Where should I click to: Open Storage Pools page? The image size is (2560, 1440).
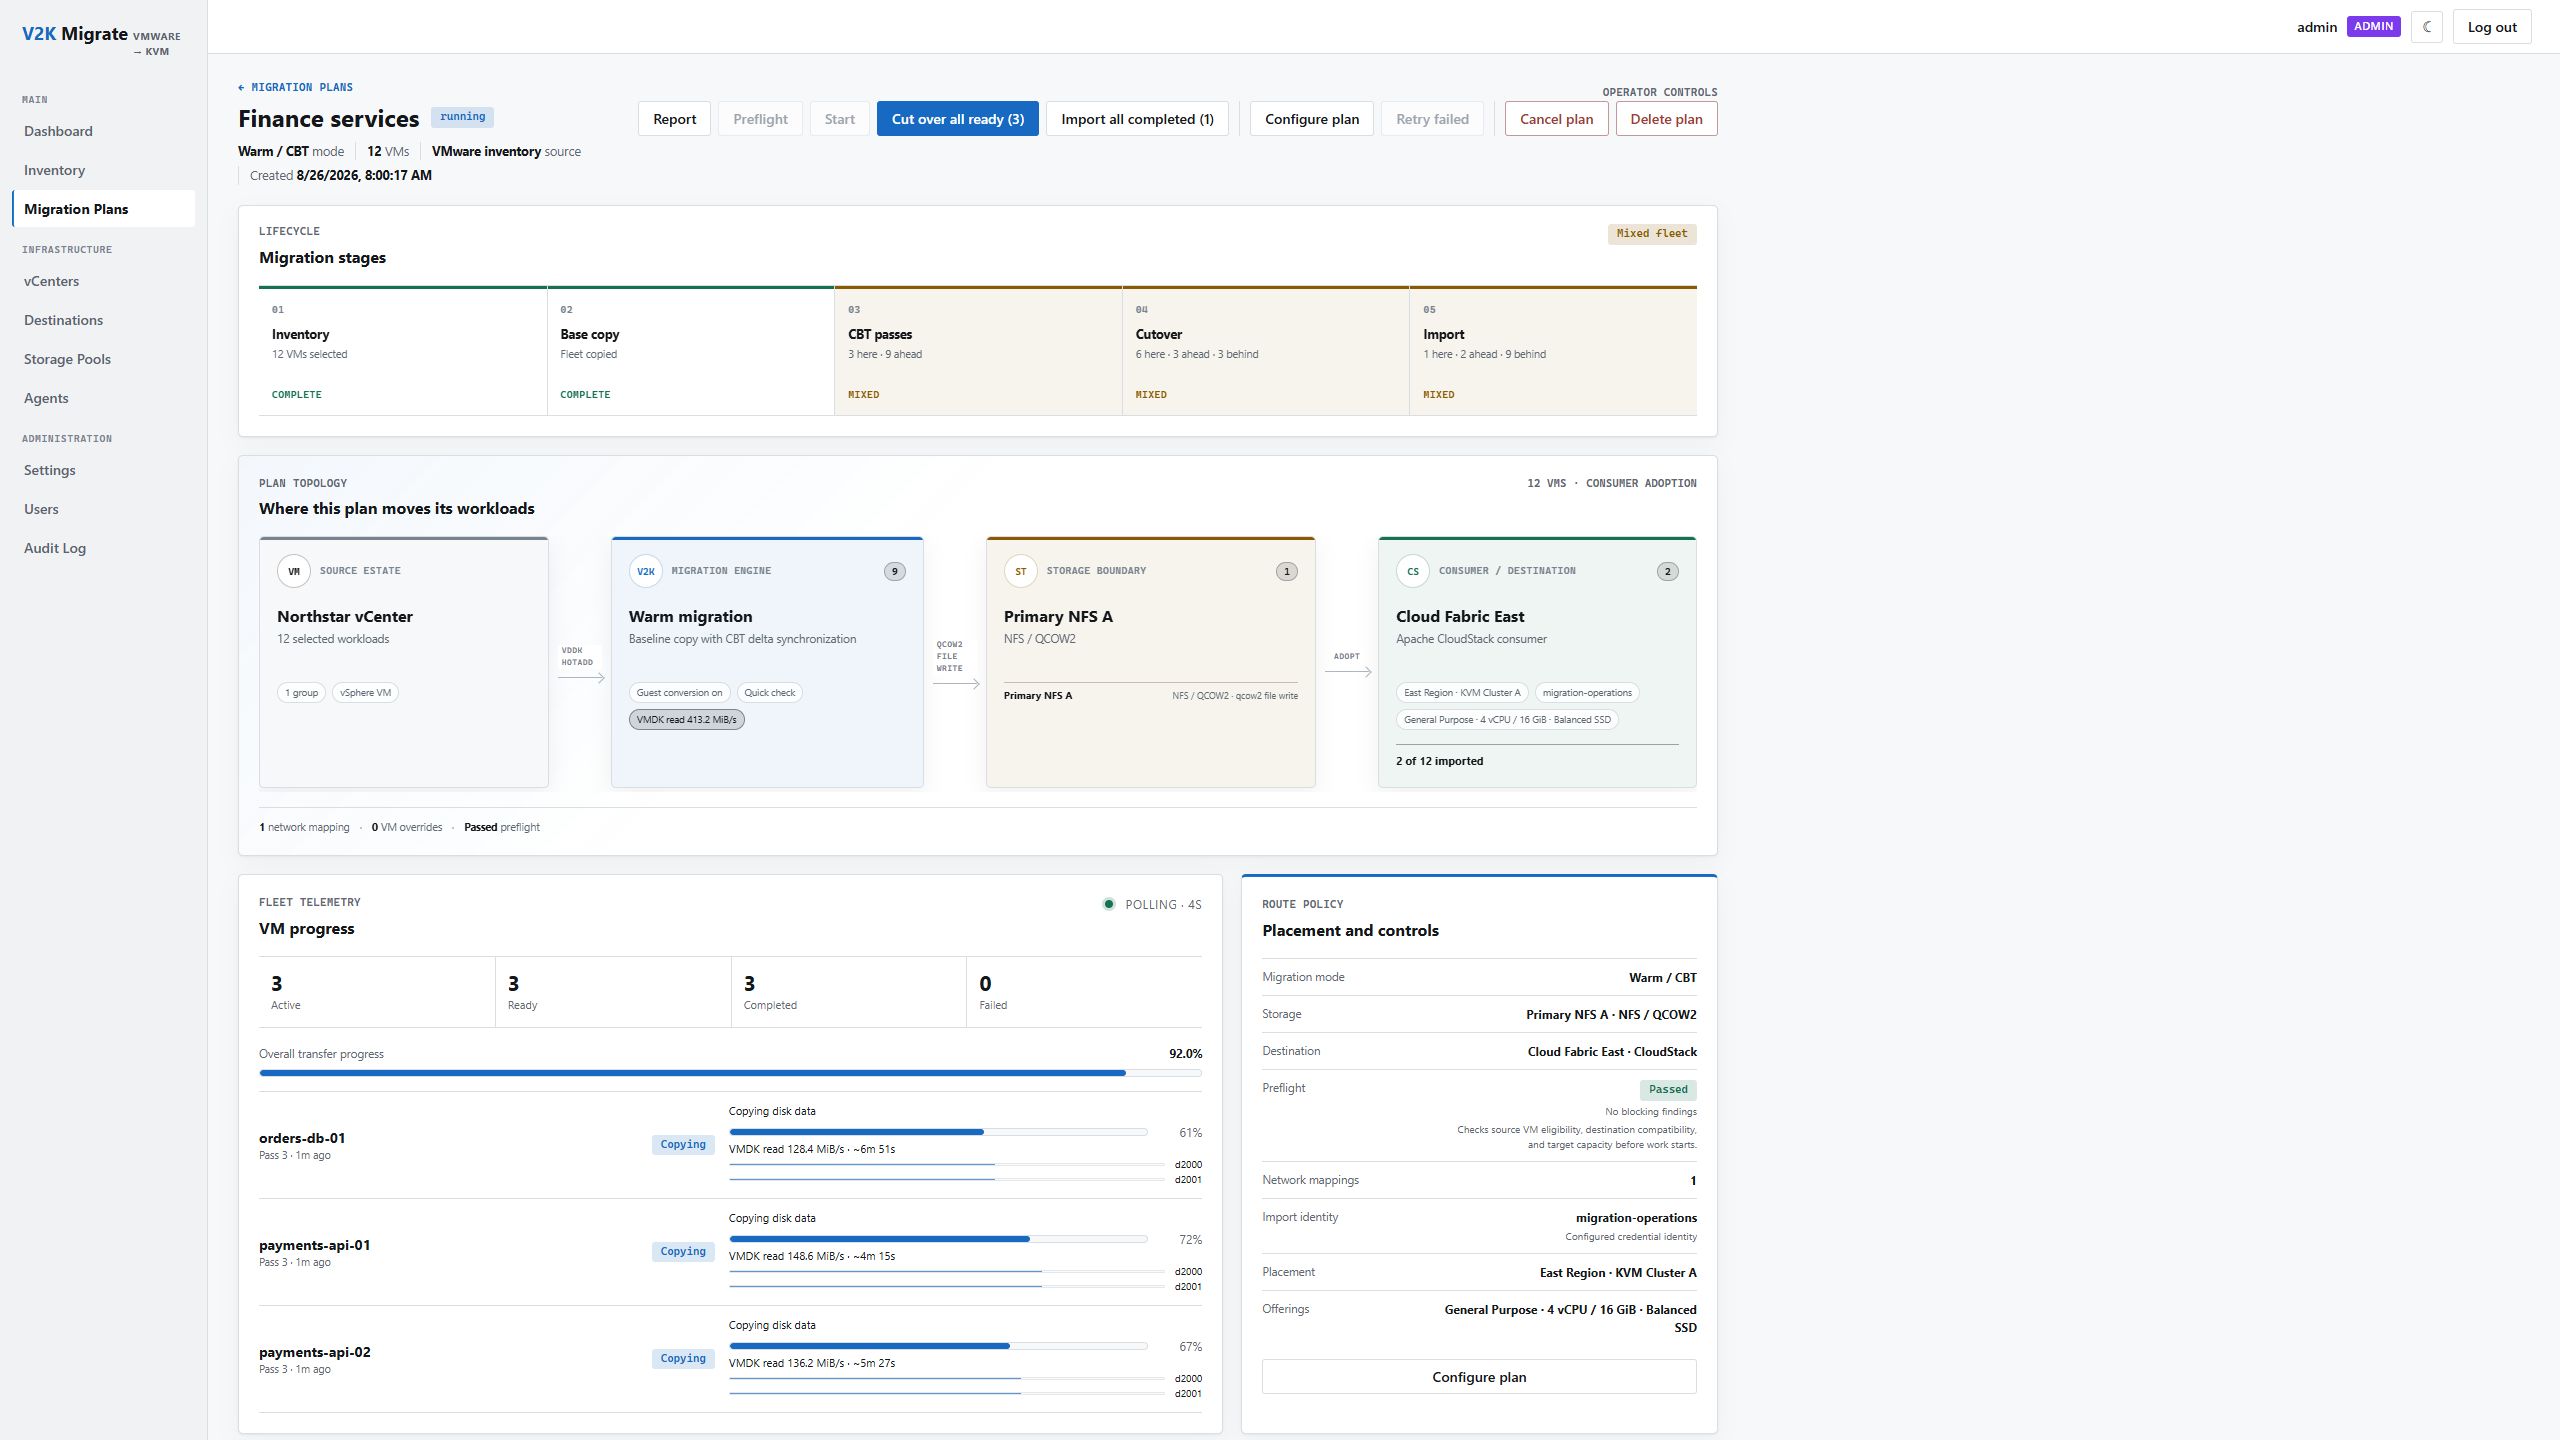pos(103,359)
